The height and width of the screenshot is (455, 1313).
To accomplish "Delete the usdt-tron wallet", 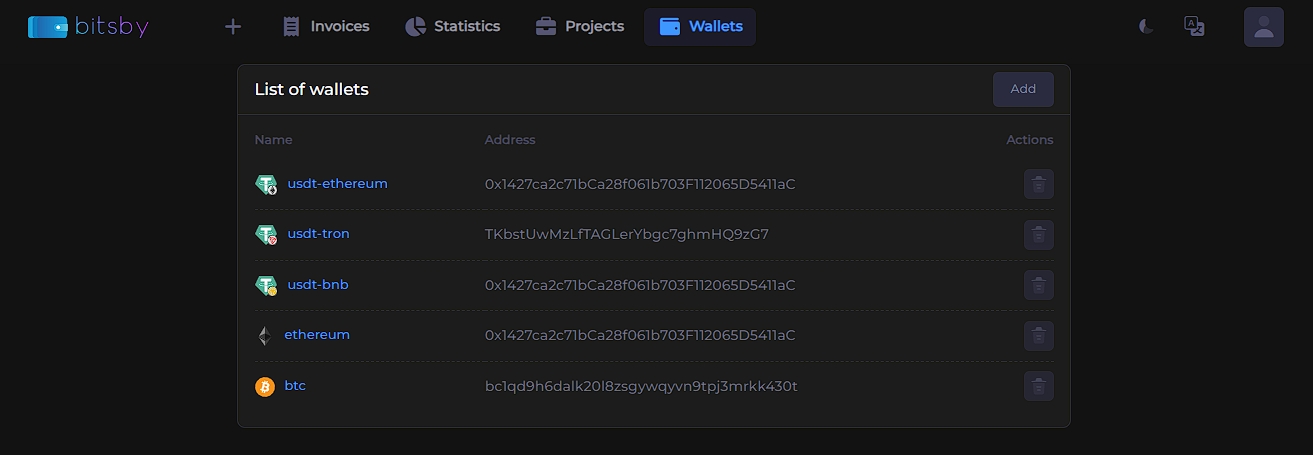I will pyautogui.click(x=1038, y=235).
